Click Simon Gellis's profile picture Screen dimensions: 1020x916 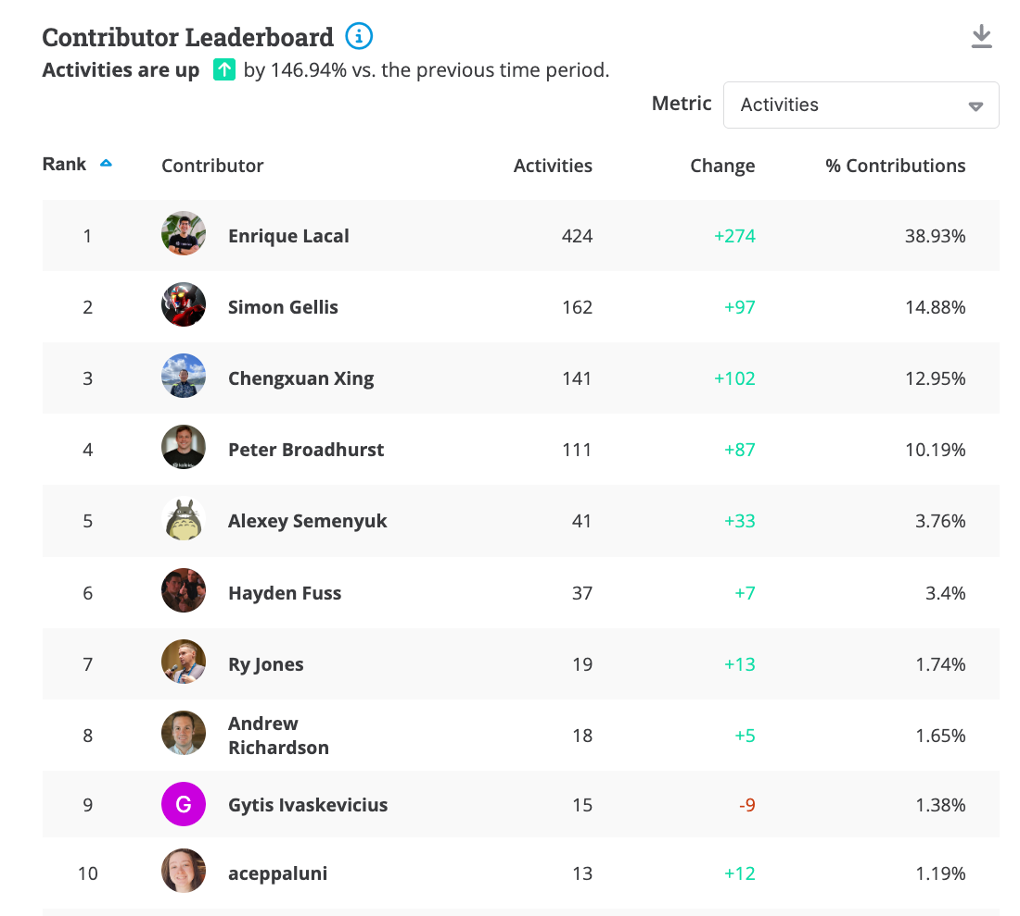click(183, 304)
